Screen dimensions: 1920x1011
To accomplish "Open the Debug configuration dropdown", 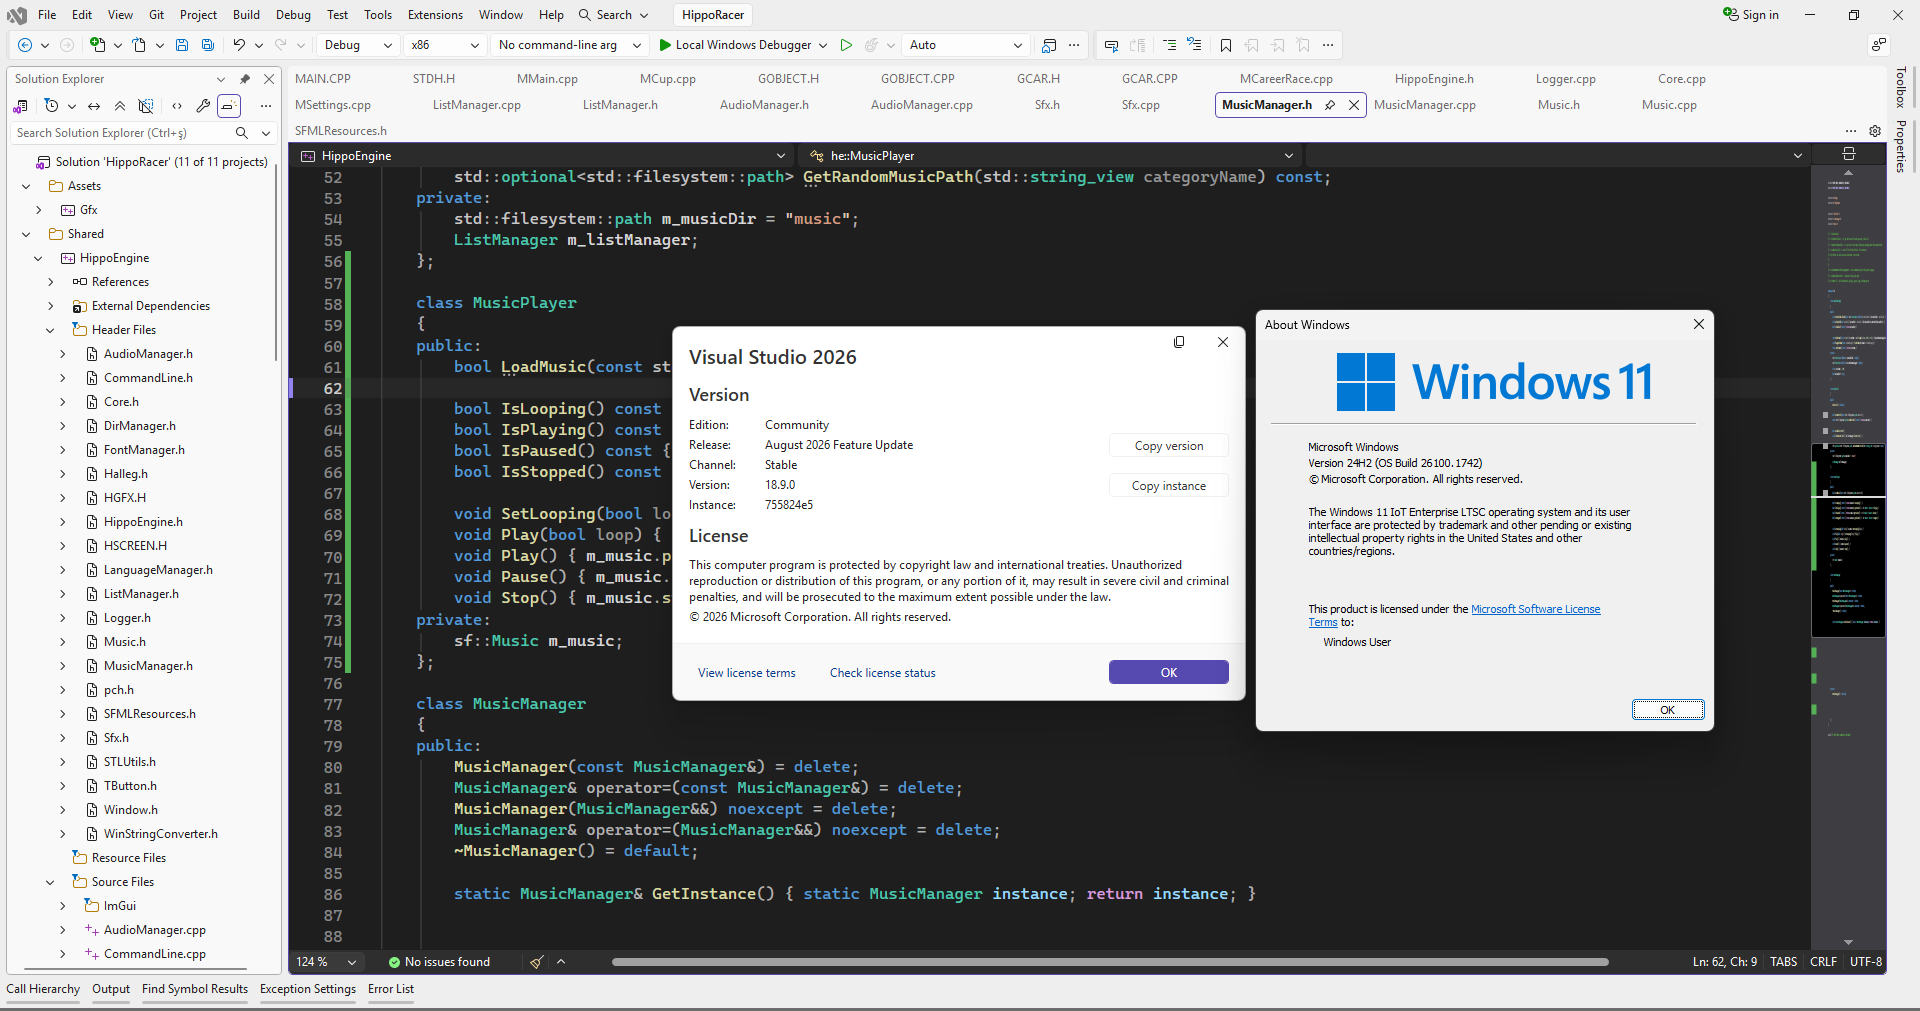I will [x=359, y=45].
